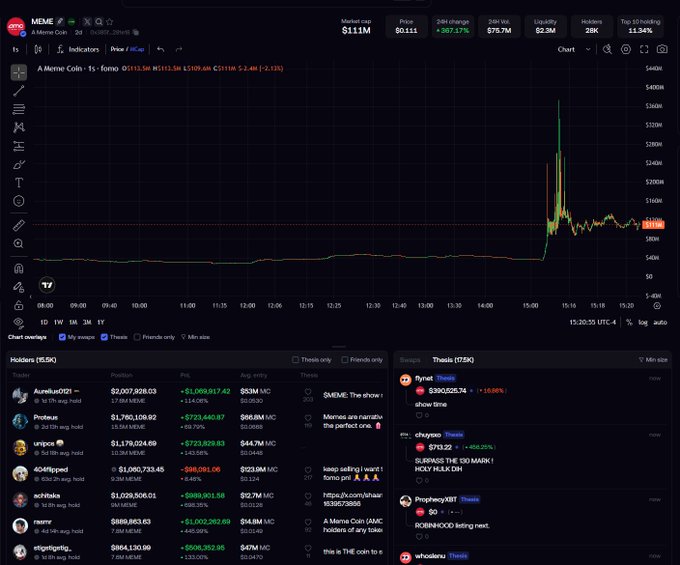Click the AMC token logo
This screenshot has width=680, height=565.
[16, 26]
